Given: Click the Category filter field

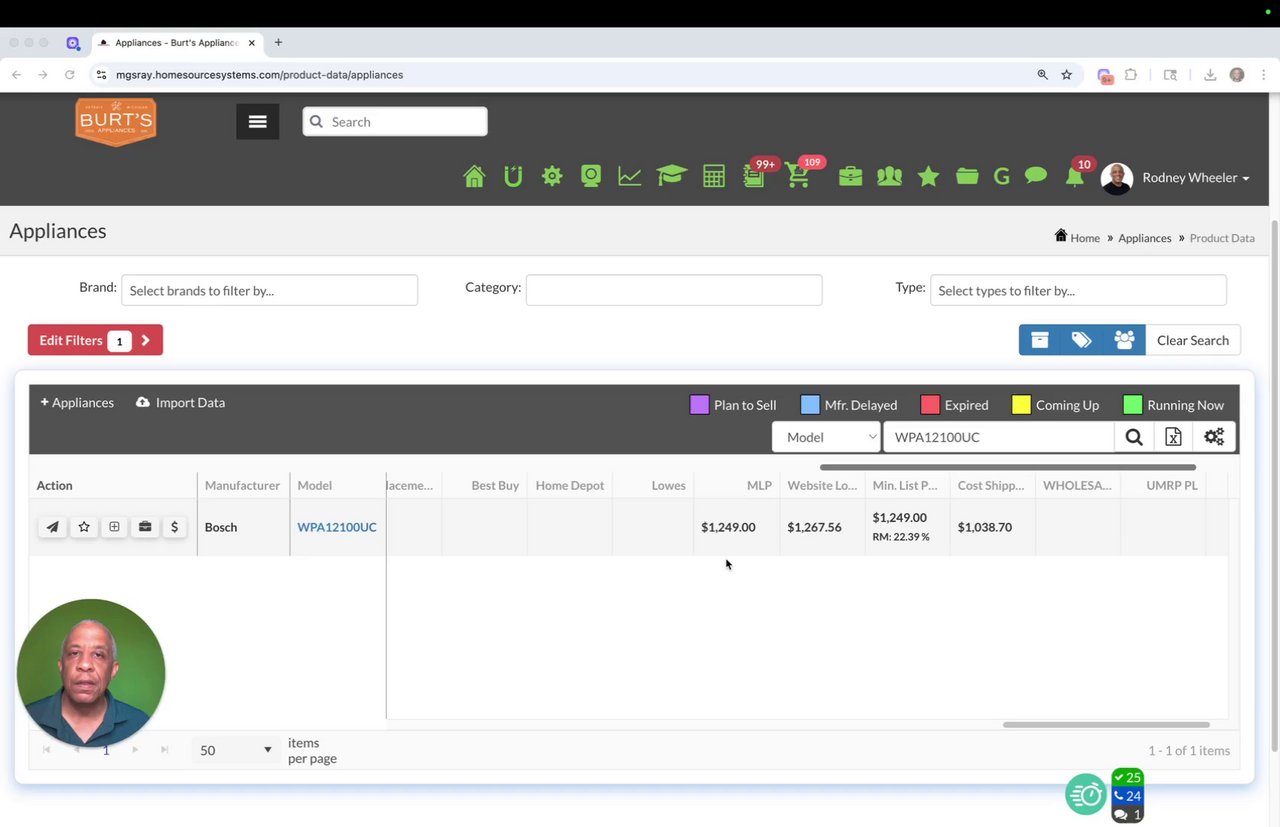Looking at the screenshot, I should pyautogui.click(x=674, y=290).
